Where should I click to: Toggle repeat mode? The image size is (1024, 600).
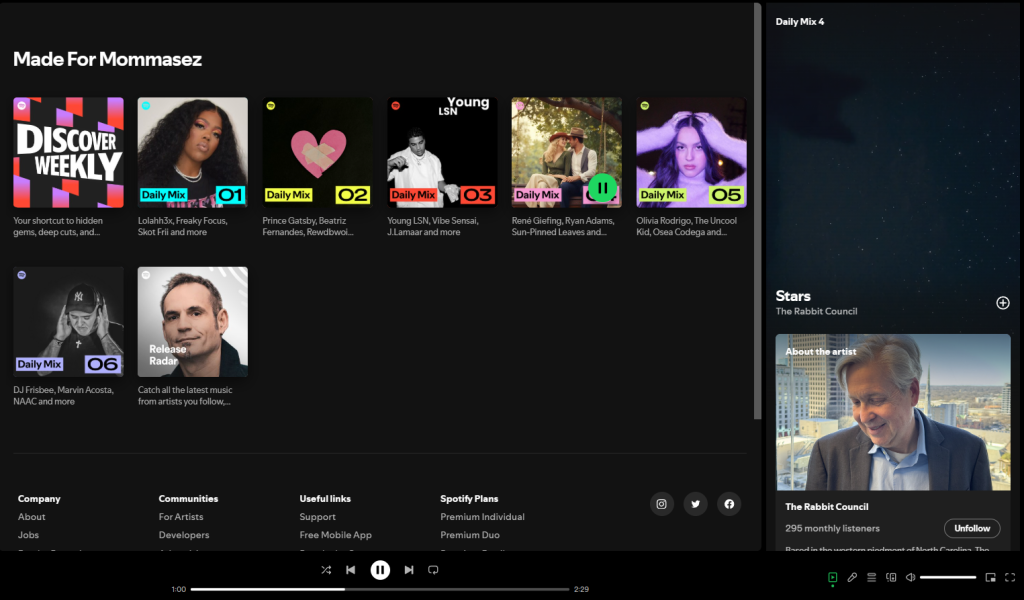click(x=433, y=570)
